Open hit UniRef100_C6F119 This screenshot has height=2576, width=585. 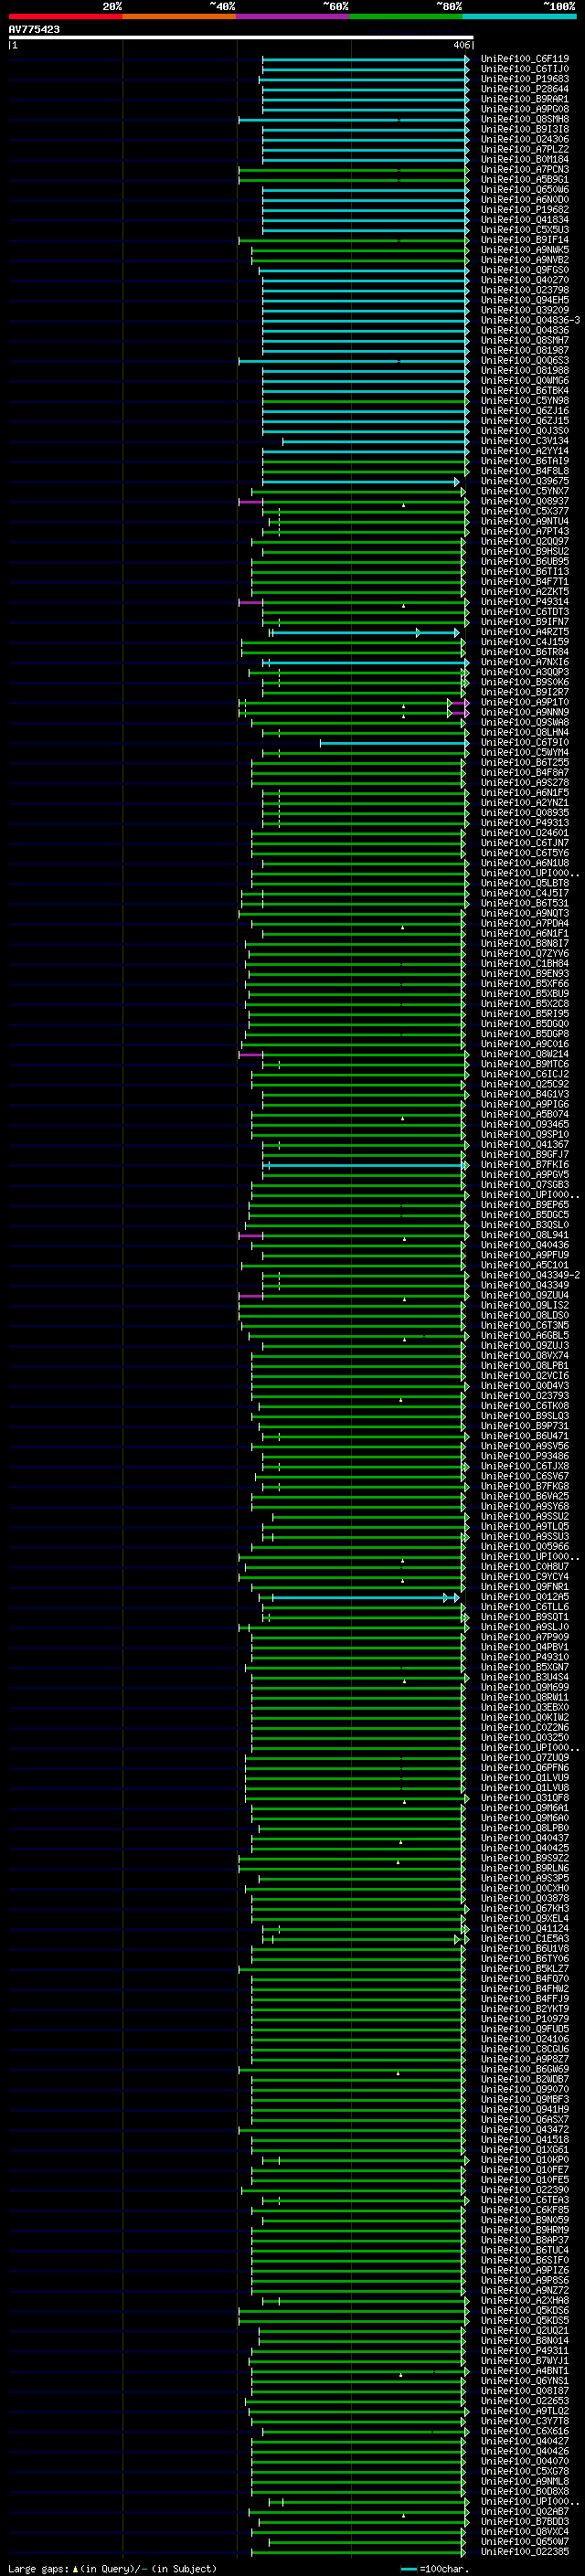tap(525, 60)
